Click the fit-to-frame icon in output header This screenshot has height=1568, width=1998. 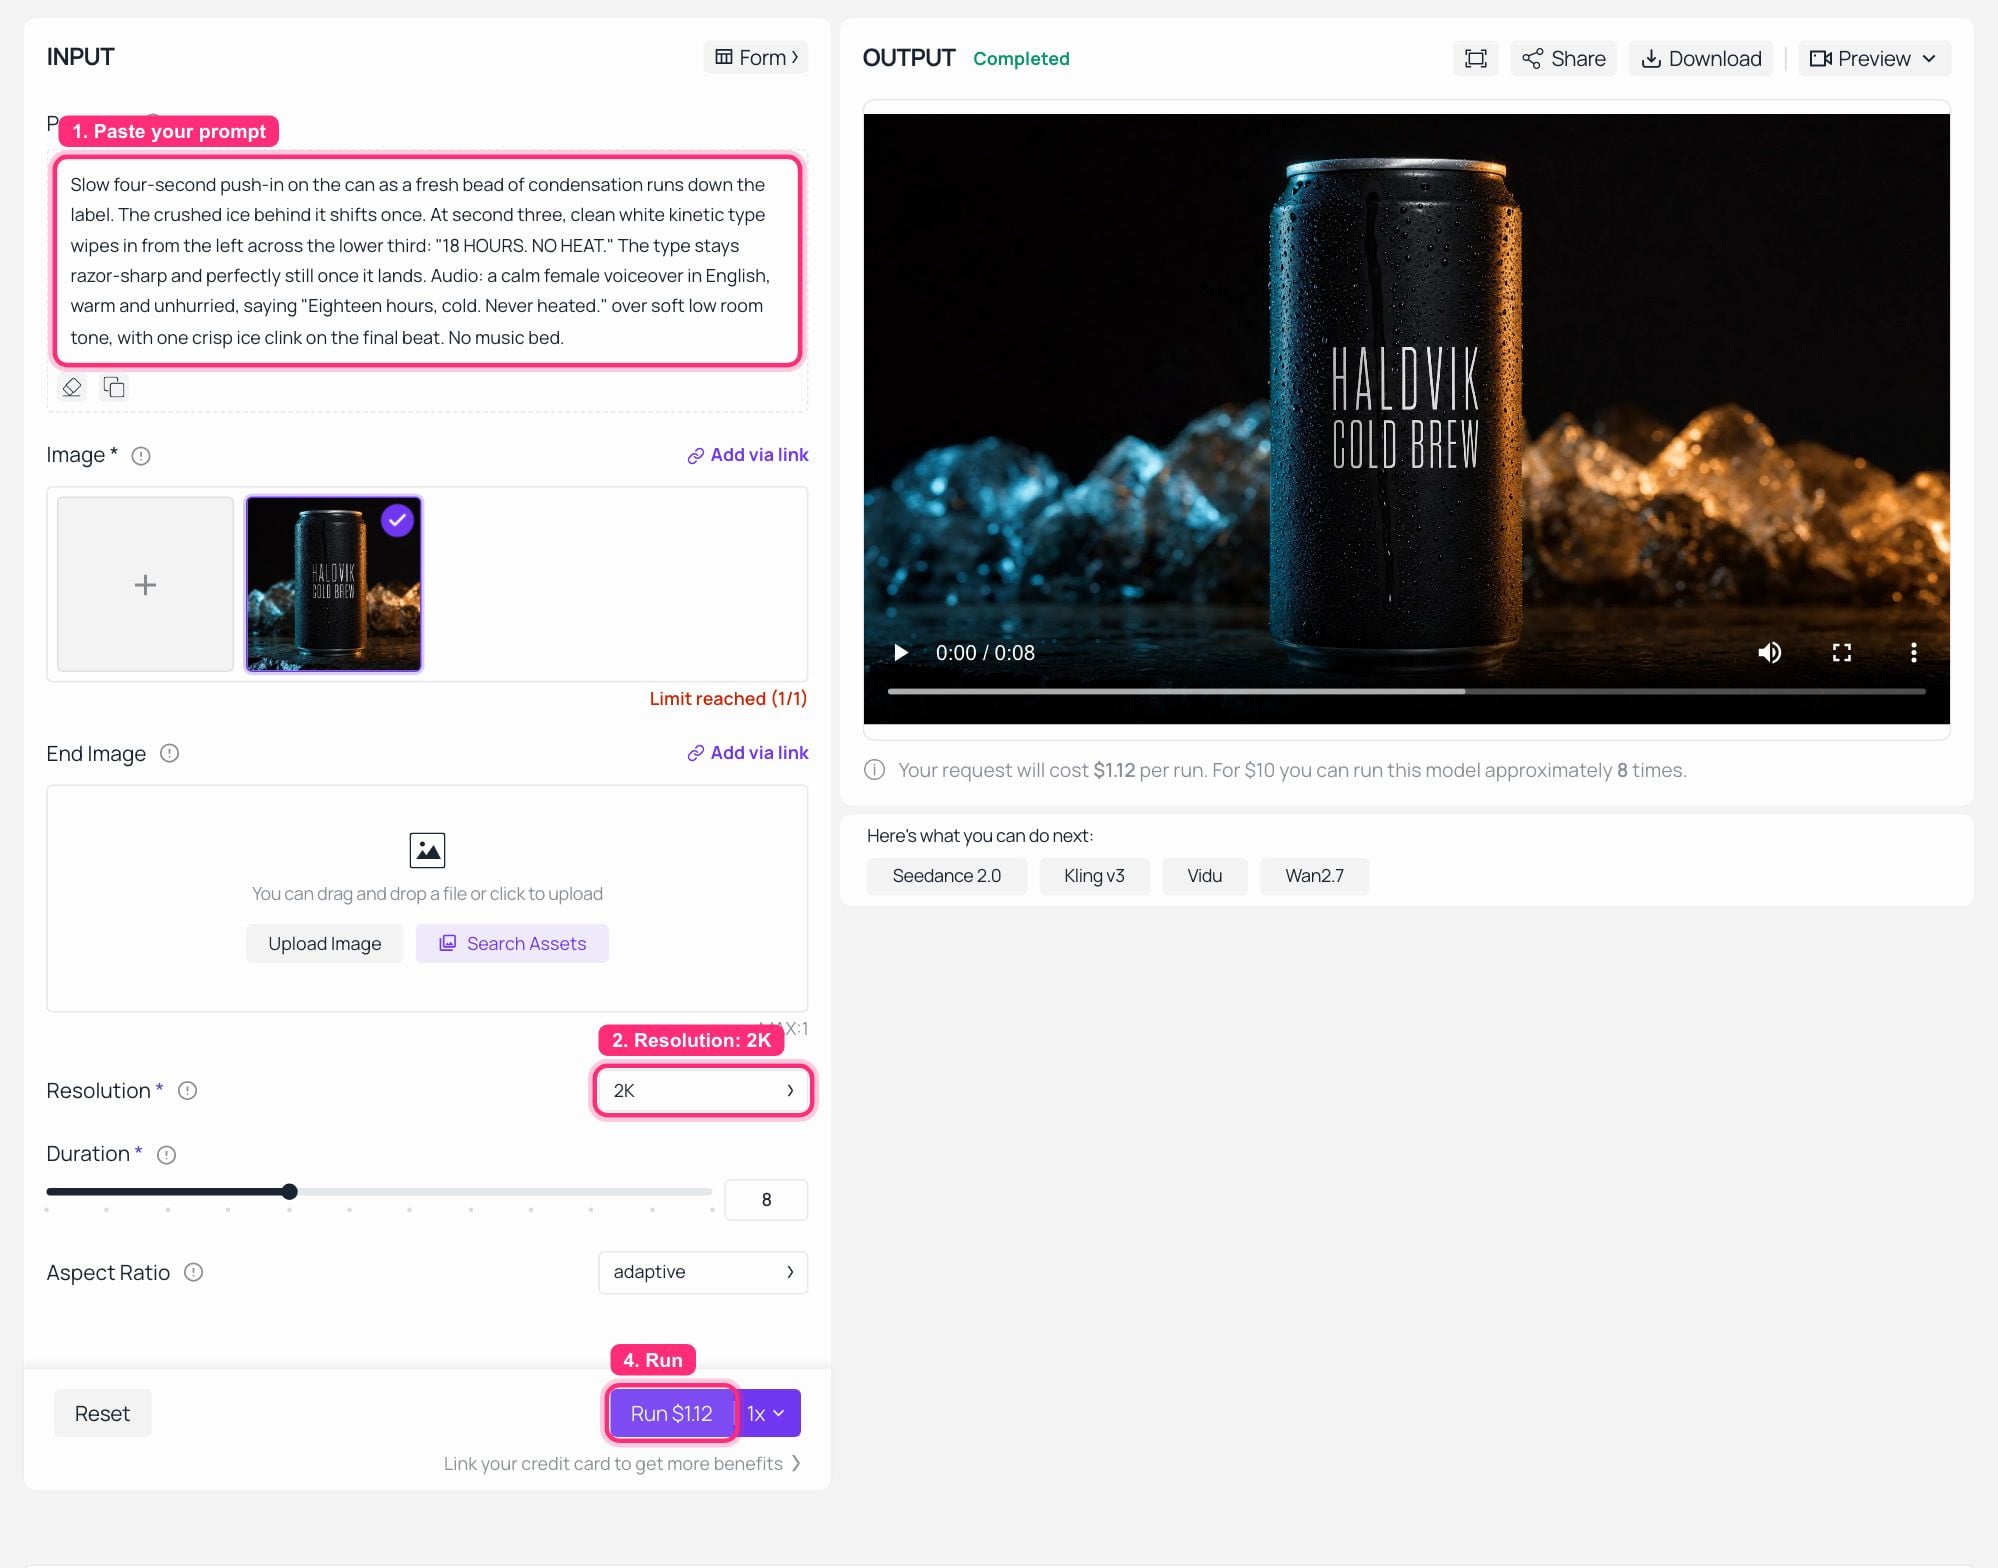click(x=1475, y=59)
